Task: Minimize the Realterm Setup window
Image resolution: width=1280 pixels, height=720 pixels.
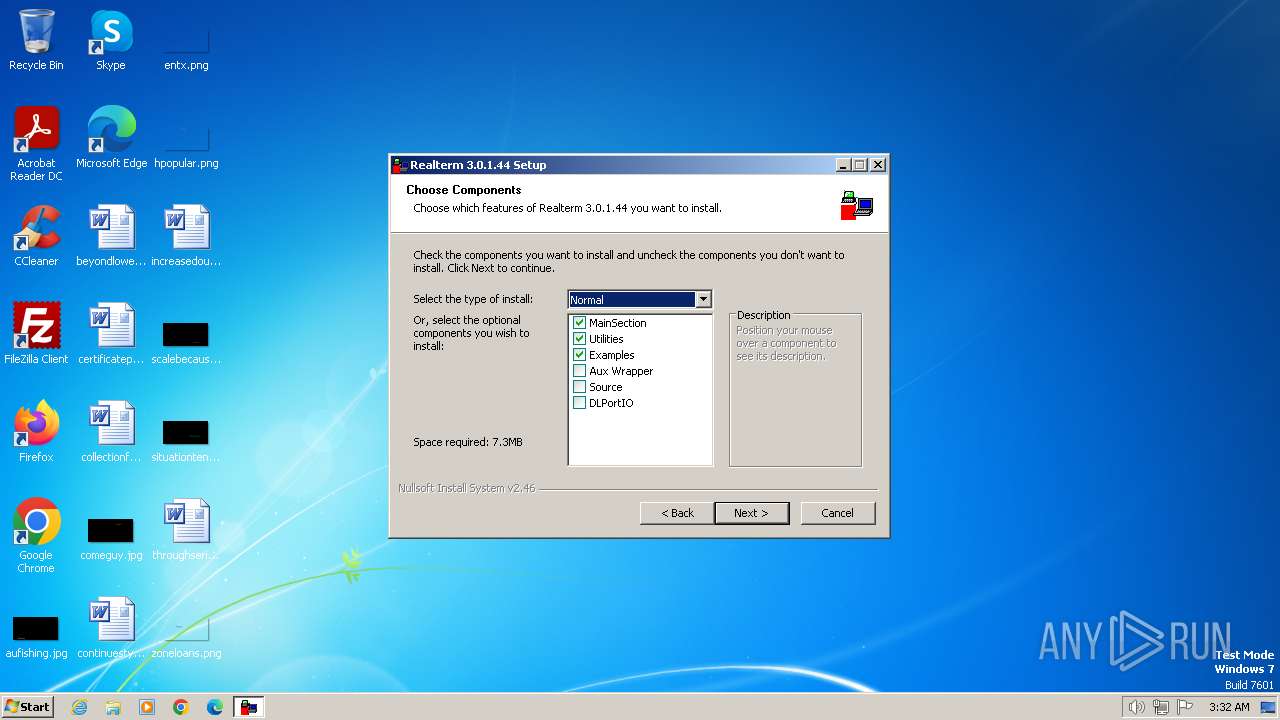Action: [x=843, y=165]
